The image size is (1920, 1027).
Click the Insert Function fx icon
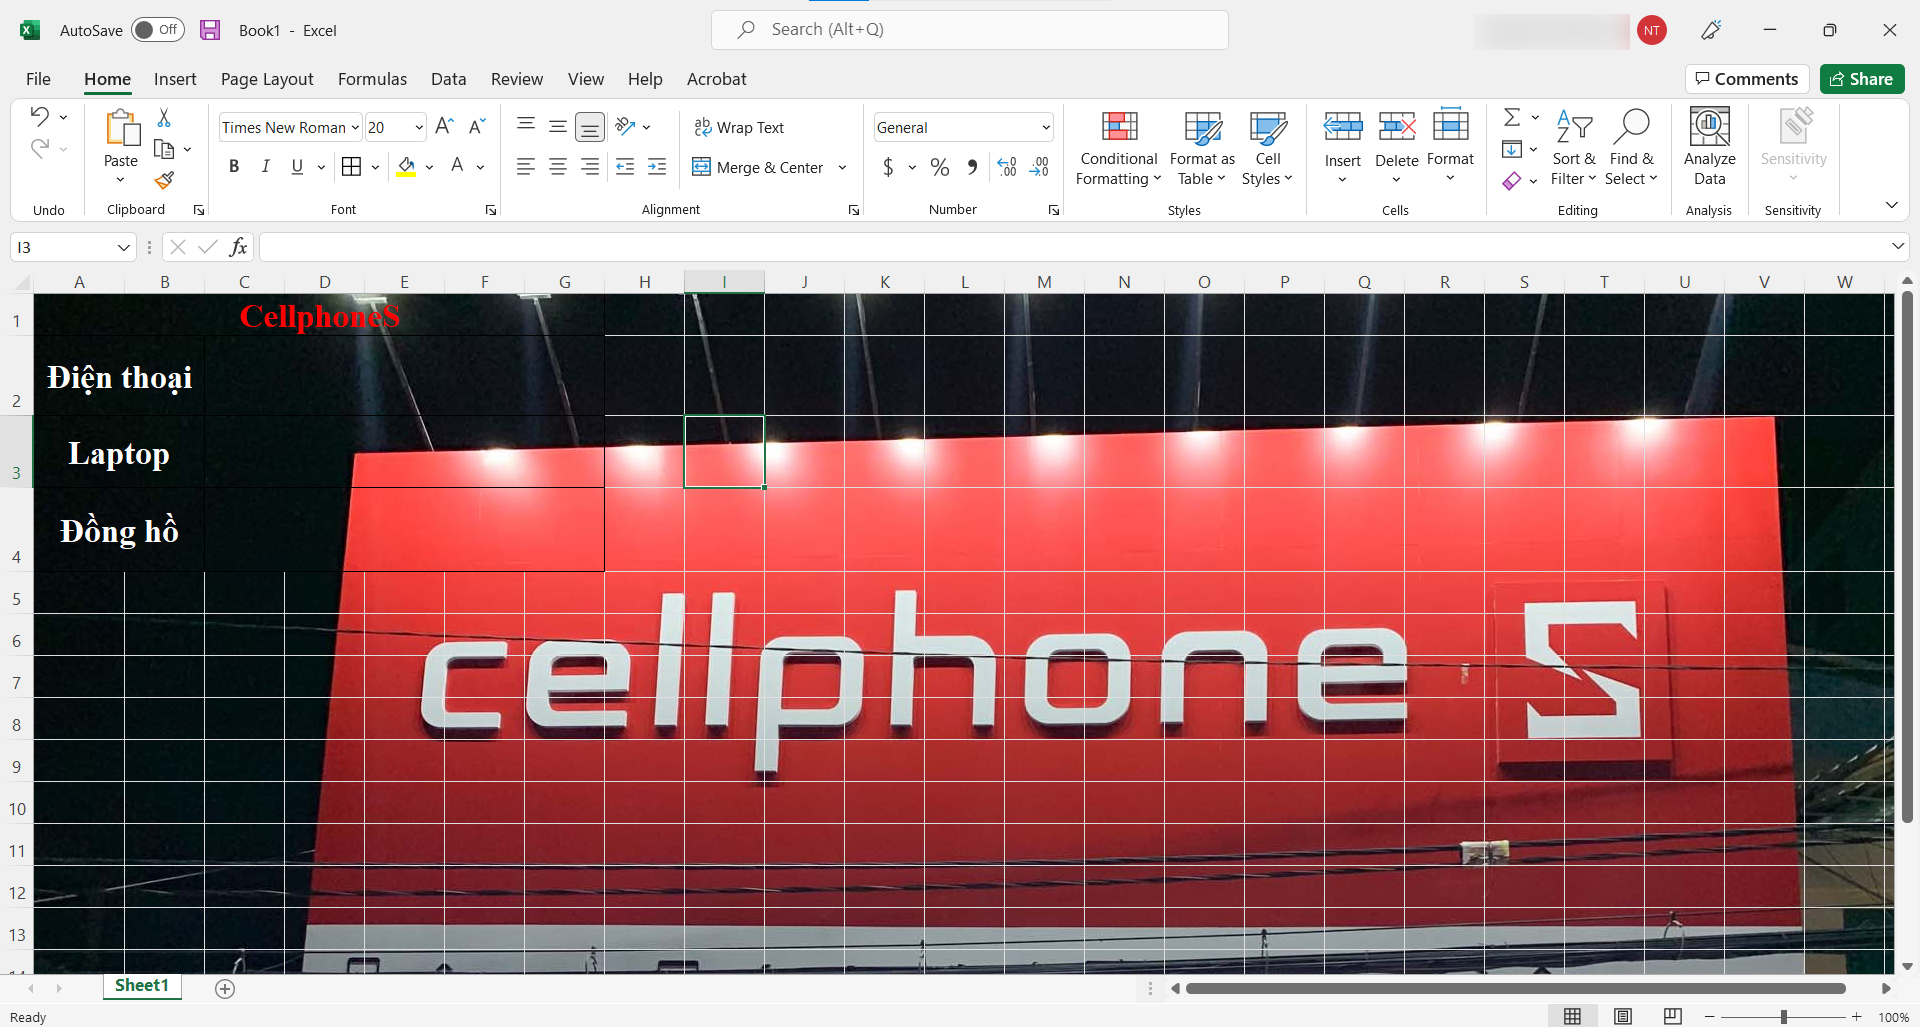tap(238, 247)
